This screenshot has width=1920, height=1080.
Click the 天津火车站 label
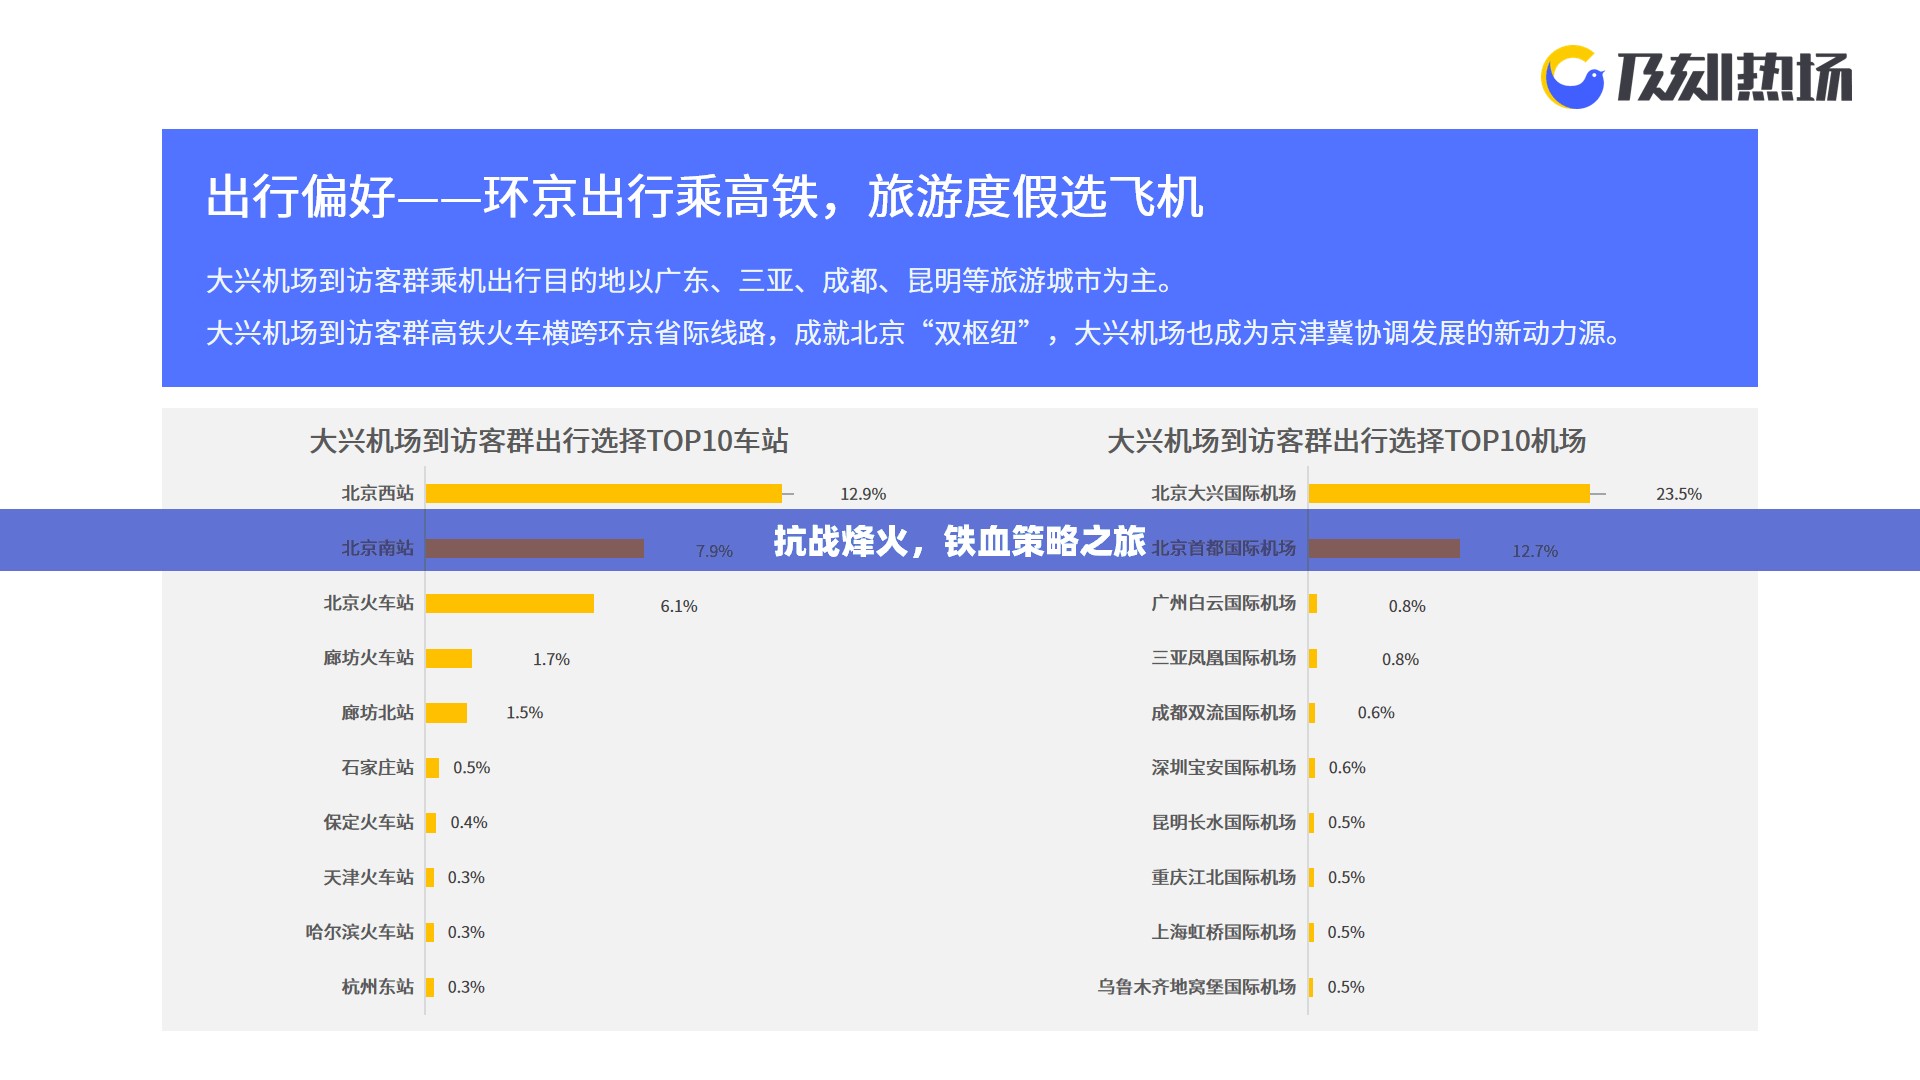point(368,877)
